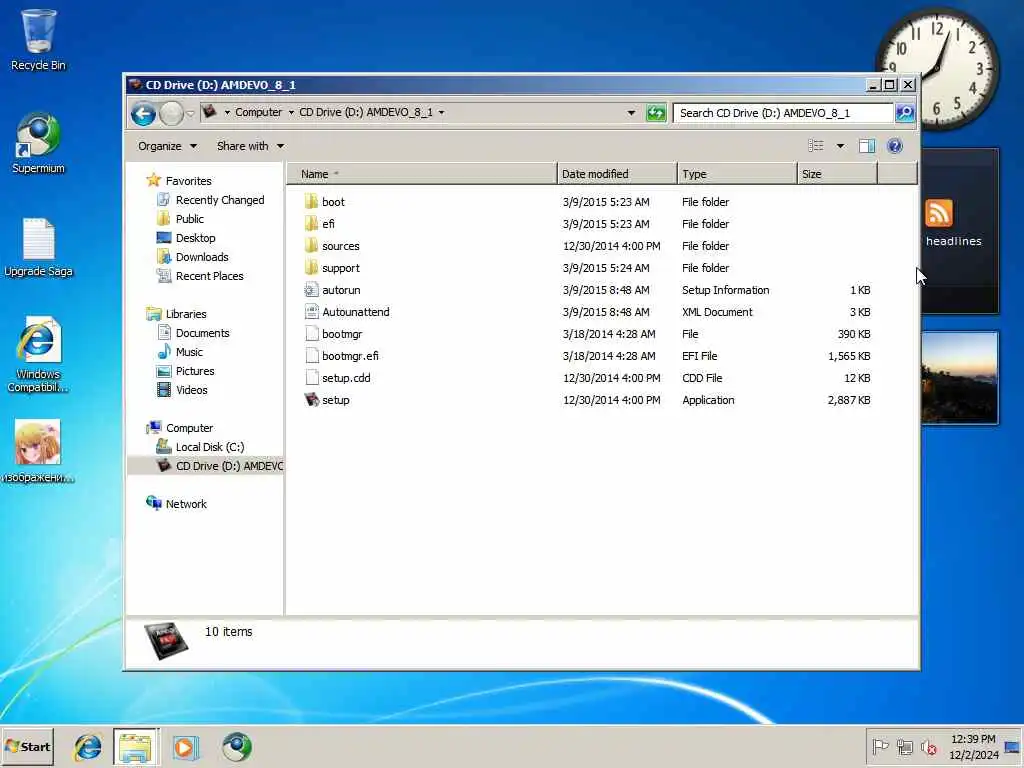Click the Search CD Drive input field

(x=783, y=113)
